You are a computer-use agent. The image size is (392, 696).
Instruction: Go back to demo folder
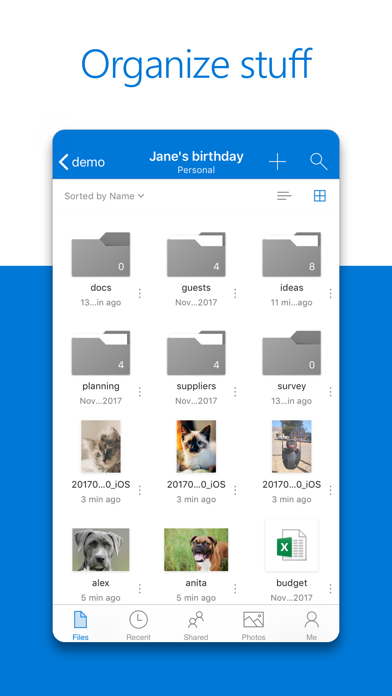[x=82, y=162]
